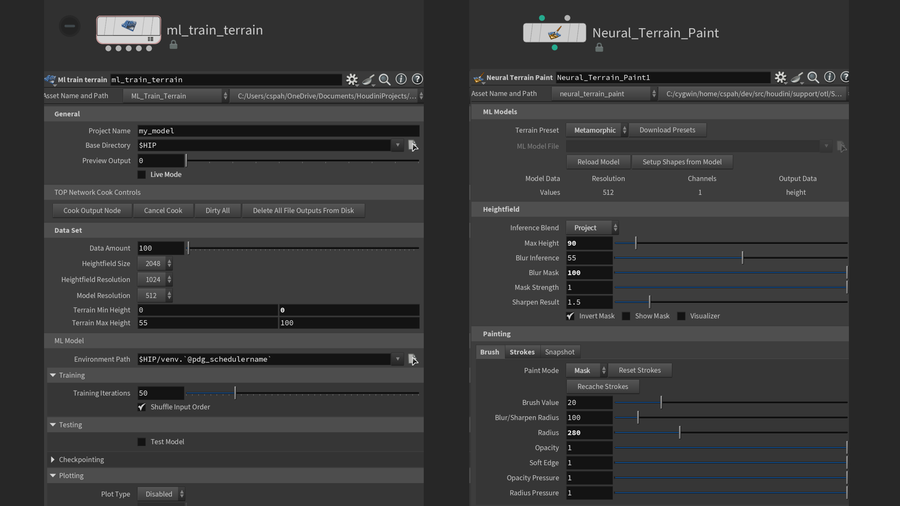Open info icon for ml_train_terrain node
The image size is (900, 506).
click(401, 79)
